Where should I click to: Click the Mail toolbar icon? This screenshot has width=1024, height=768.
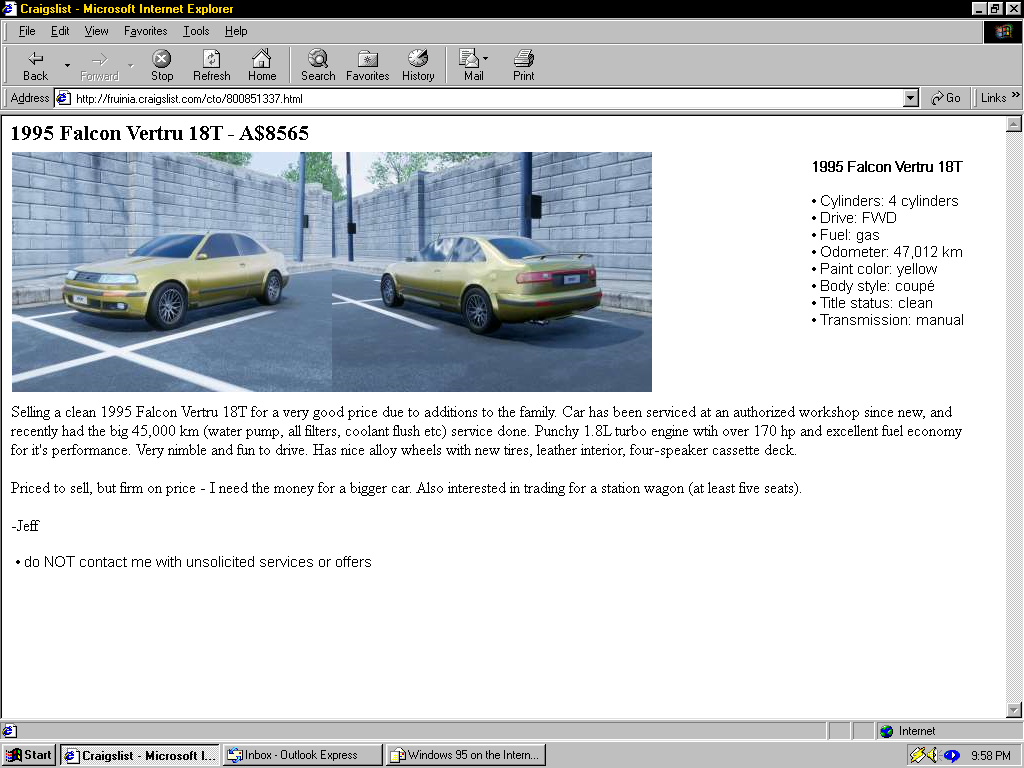(470, 65)
